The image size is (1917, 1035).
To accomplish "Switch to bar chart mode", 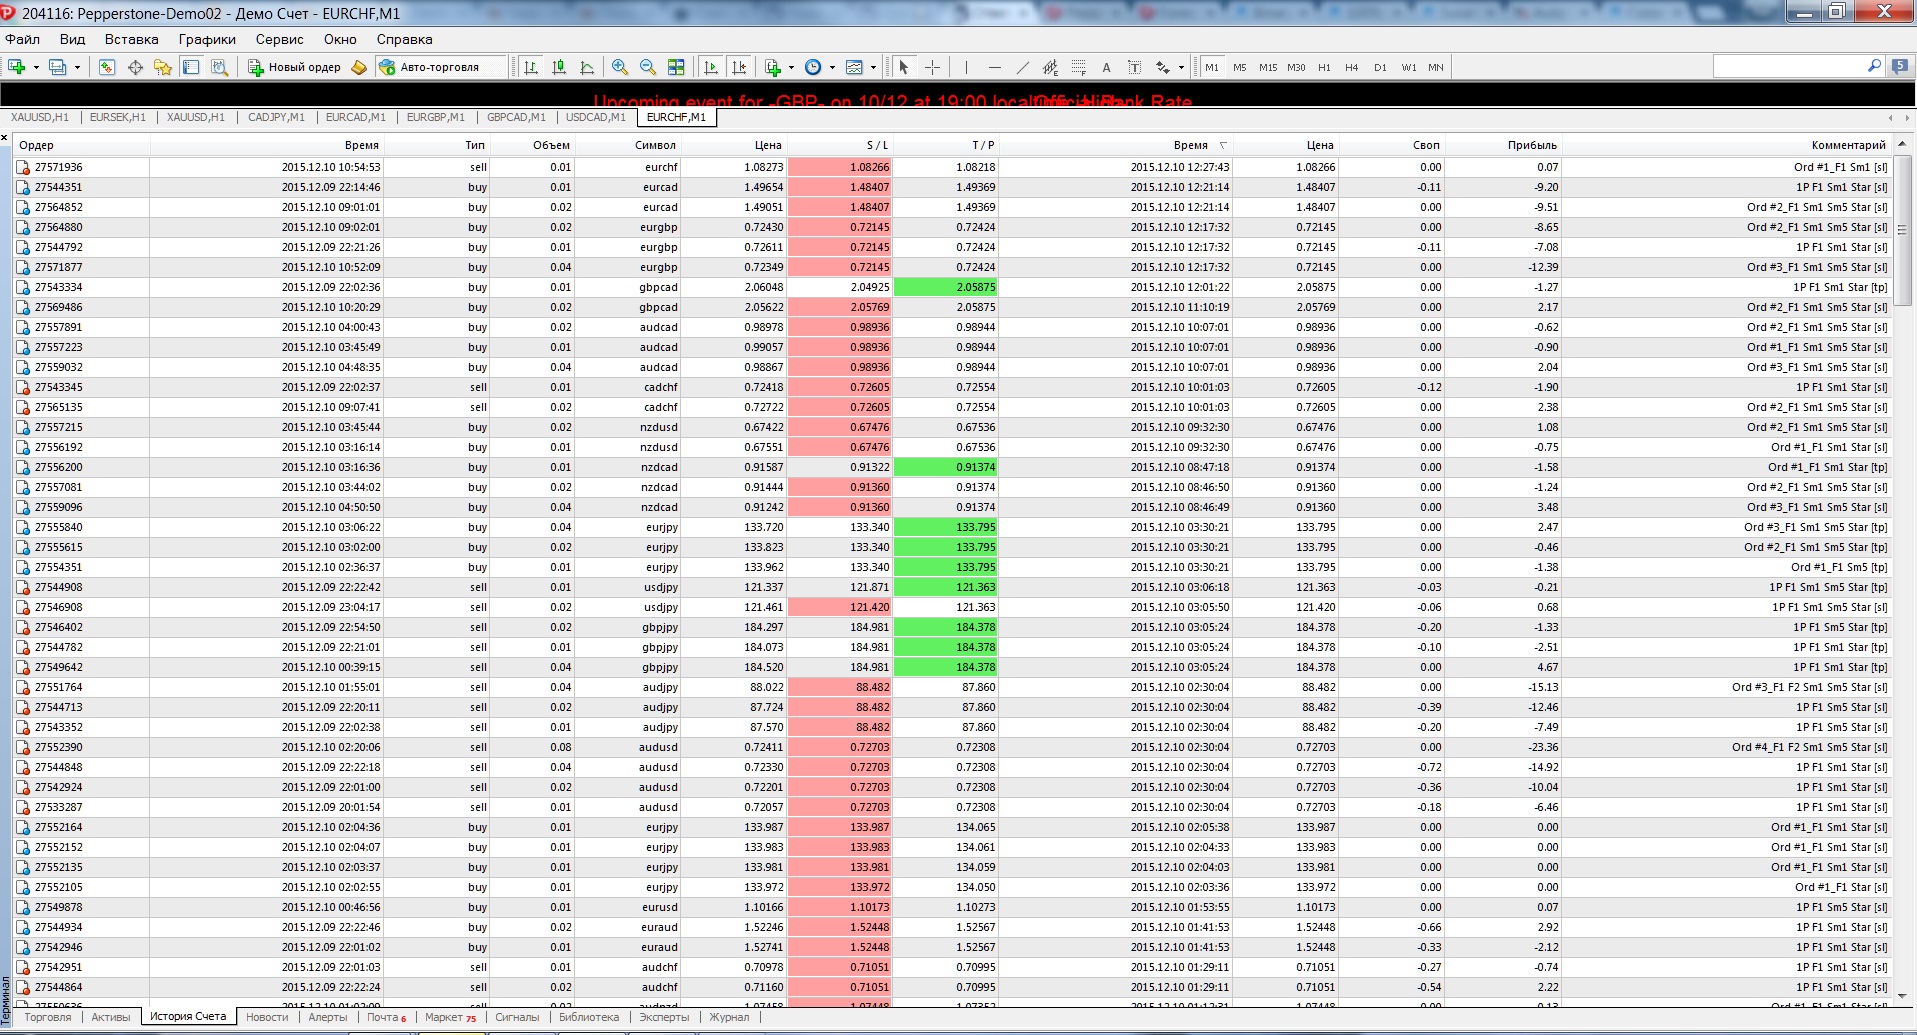I will [531, 67].
